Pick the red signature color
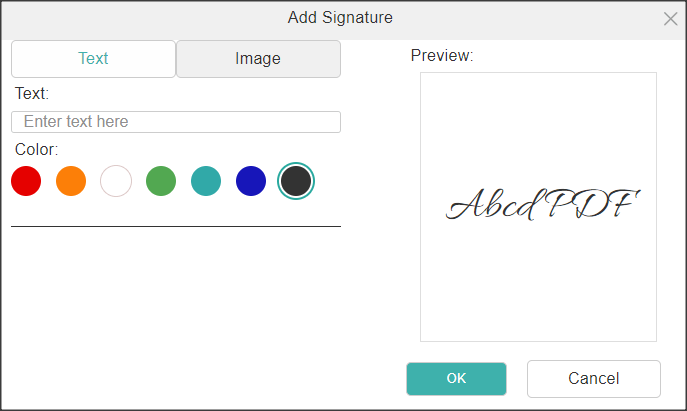 [x=26, y=181]
